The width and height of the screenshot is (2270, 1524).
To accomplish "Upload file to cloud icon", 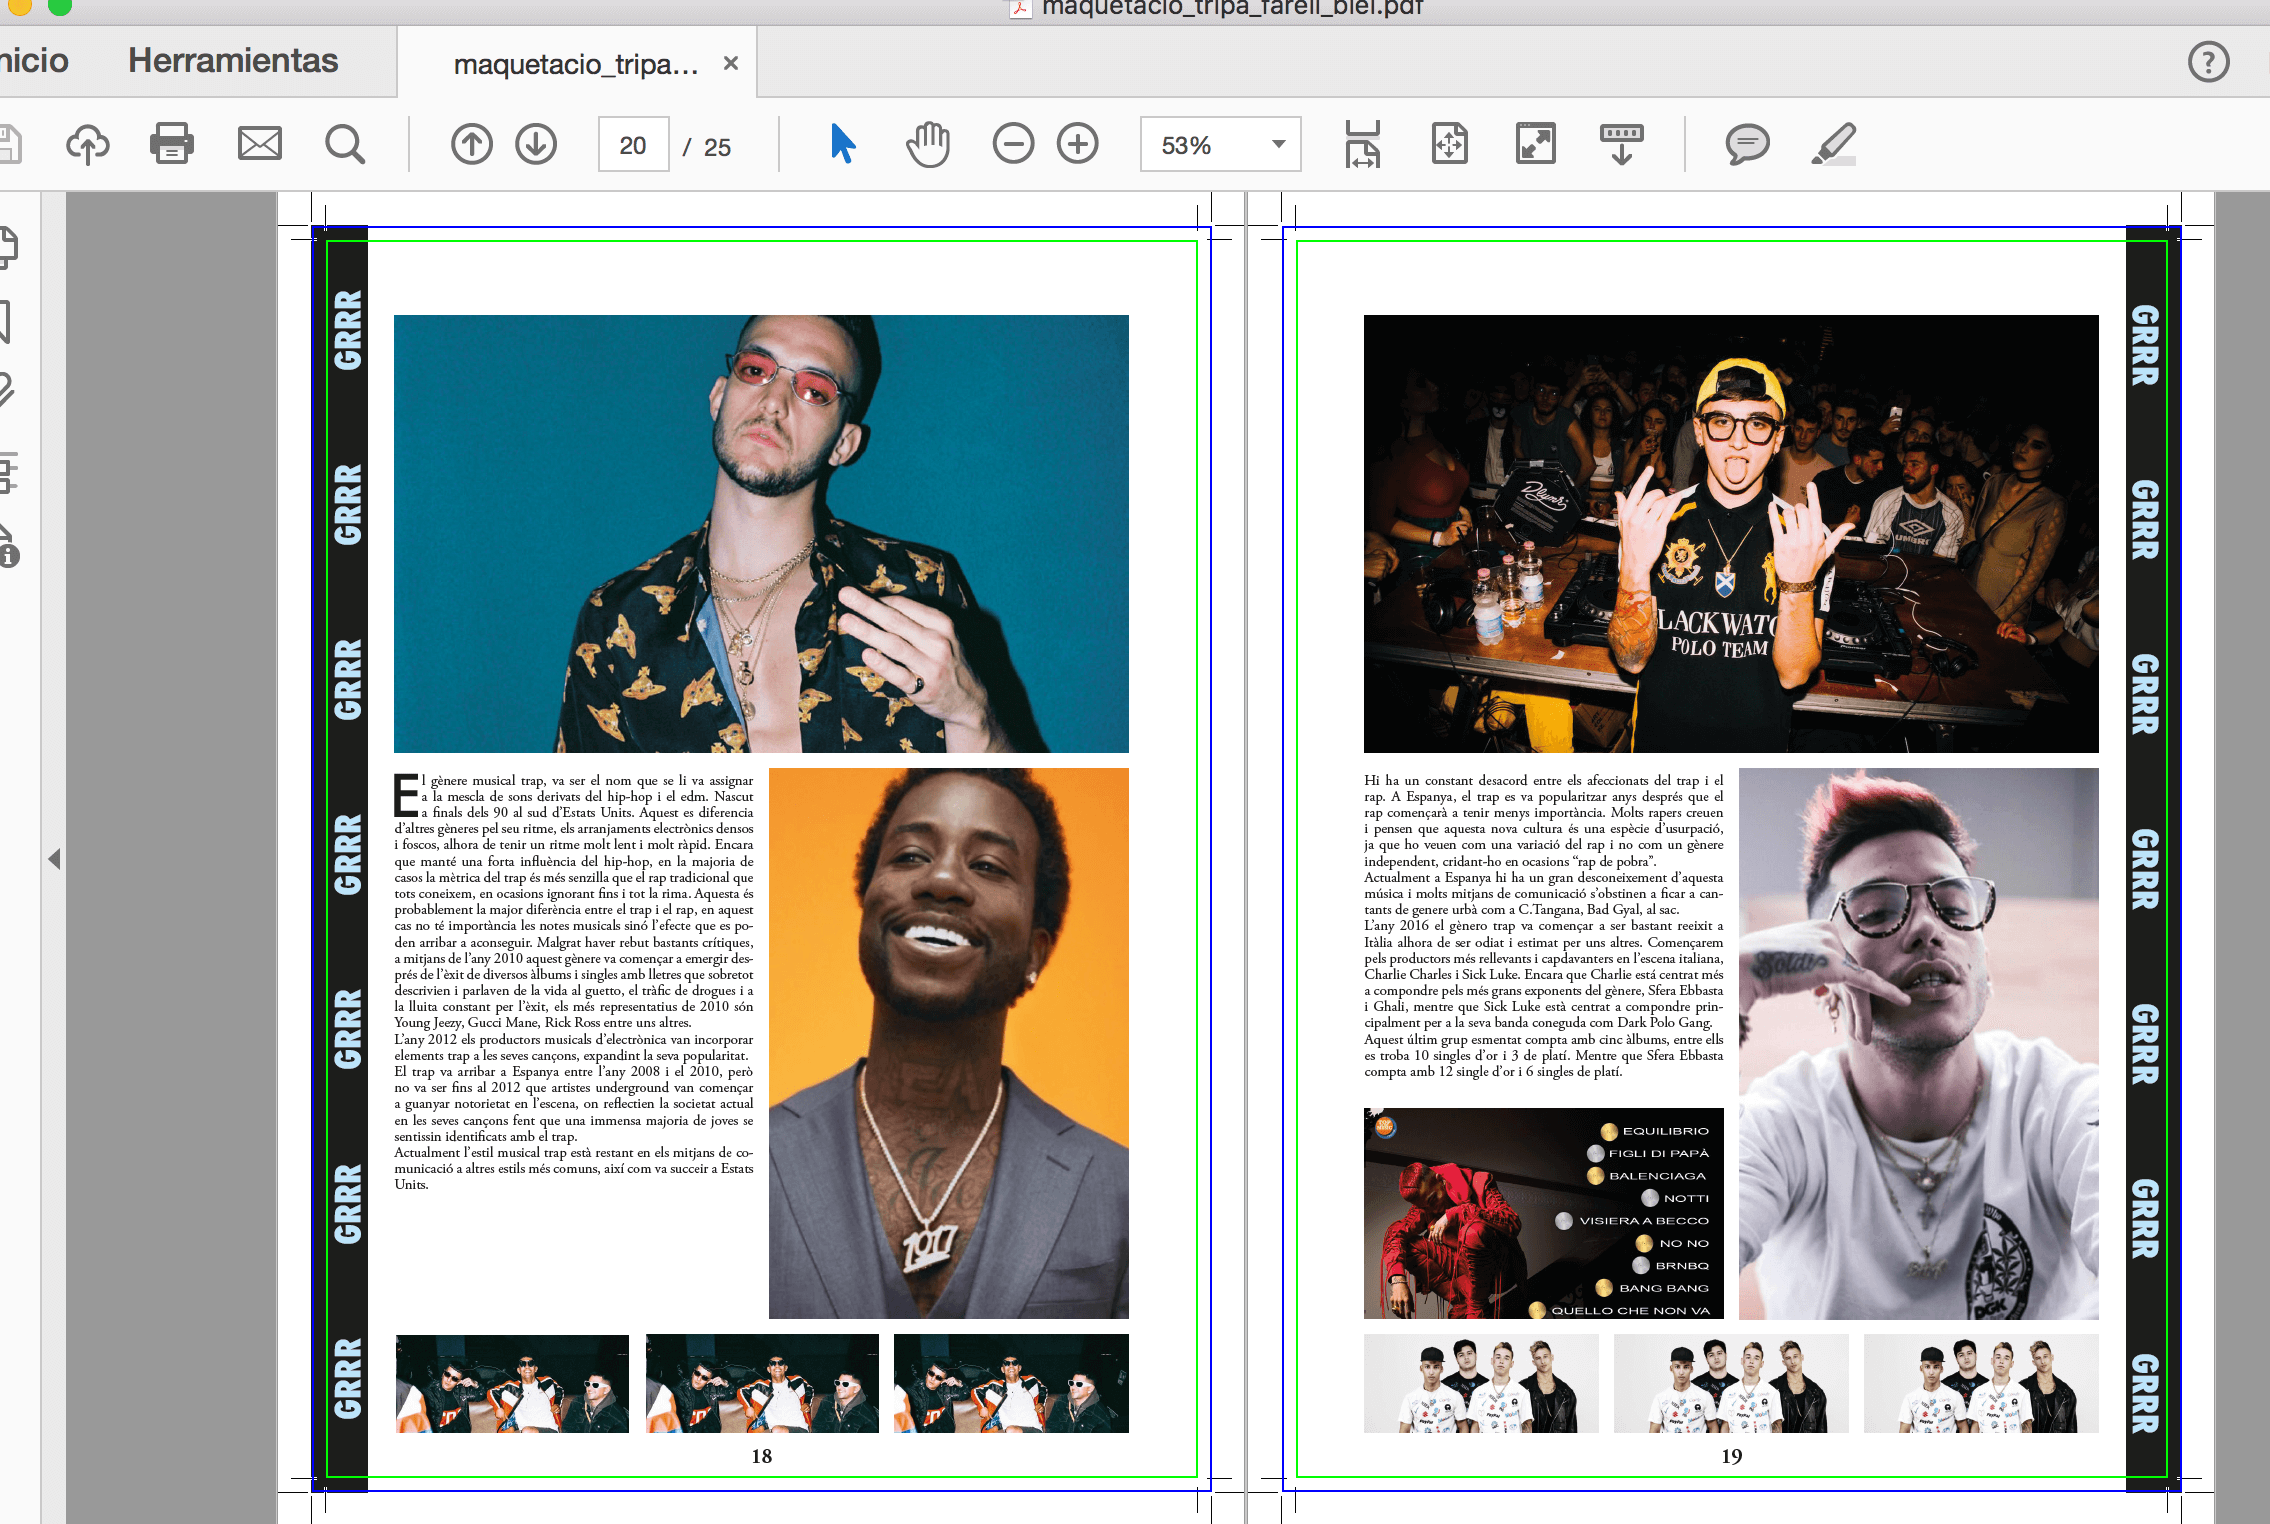I will coord(88,144).
